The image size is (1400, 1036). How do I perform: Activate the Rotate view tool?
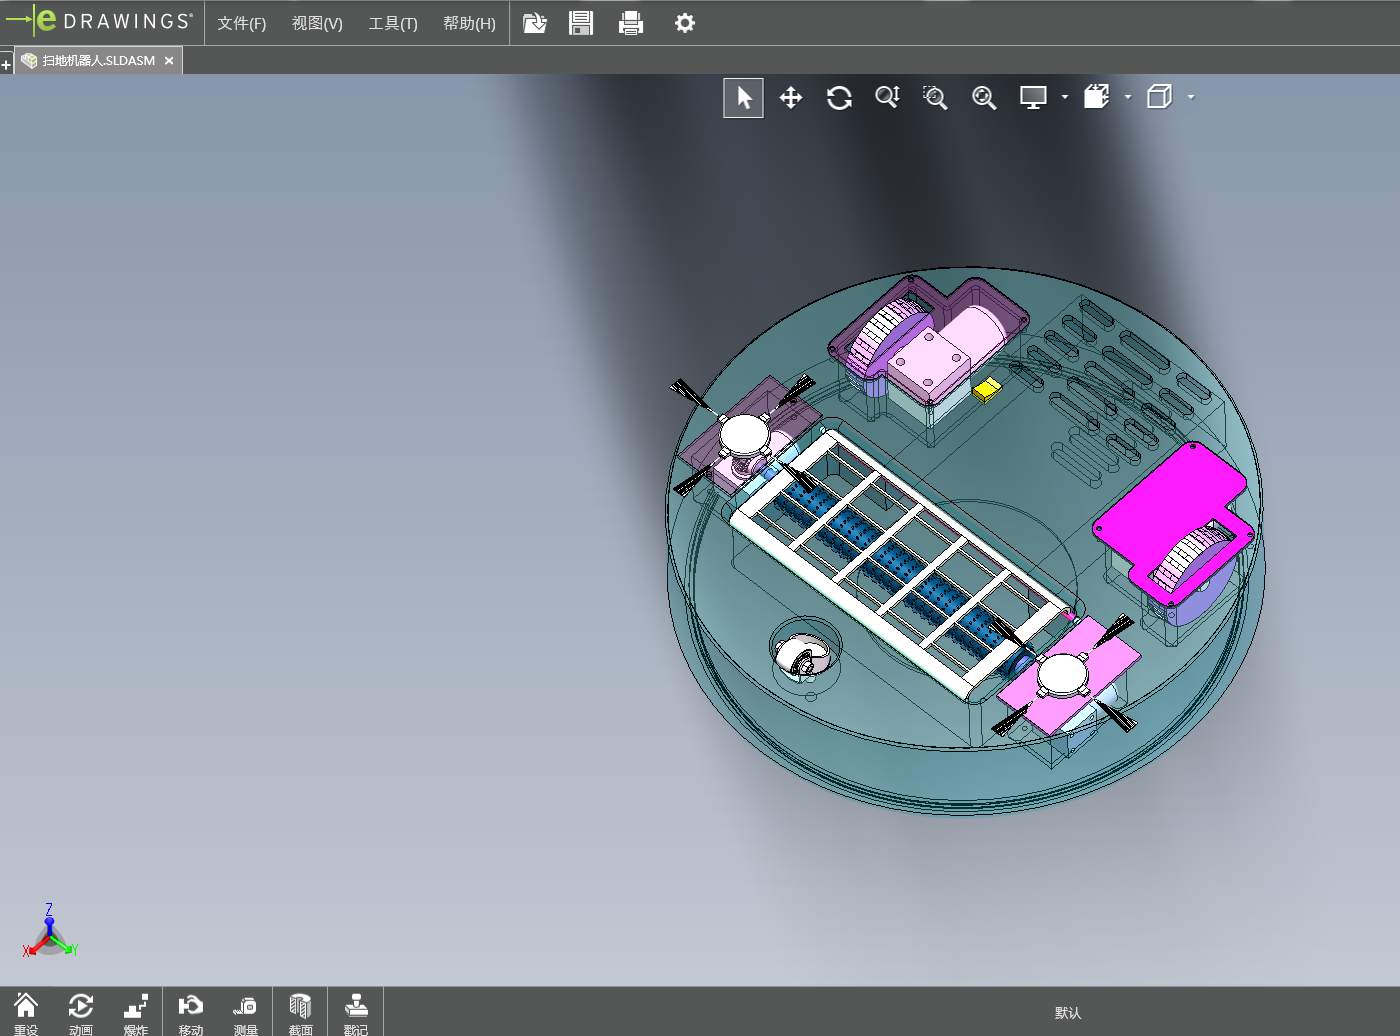[x=839, y=97]
